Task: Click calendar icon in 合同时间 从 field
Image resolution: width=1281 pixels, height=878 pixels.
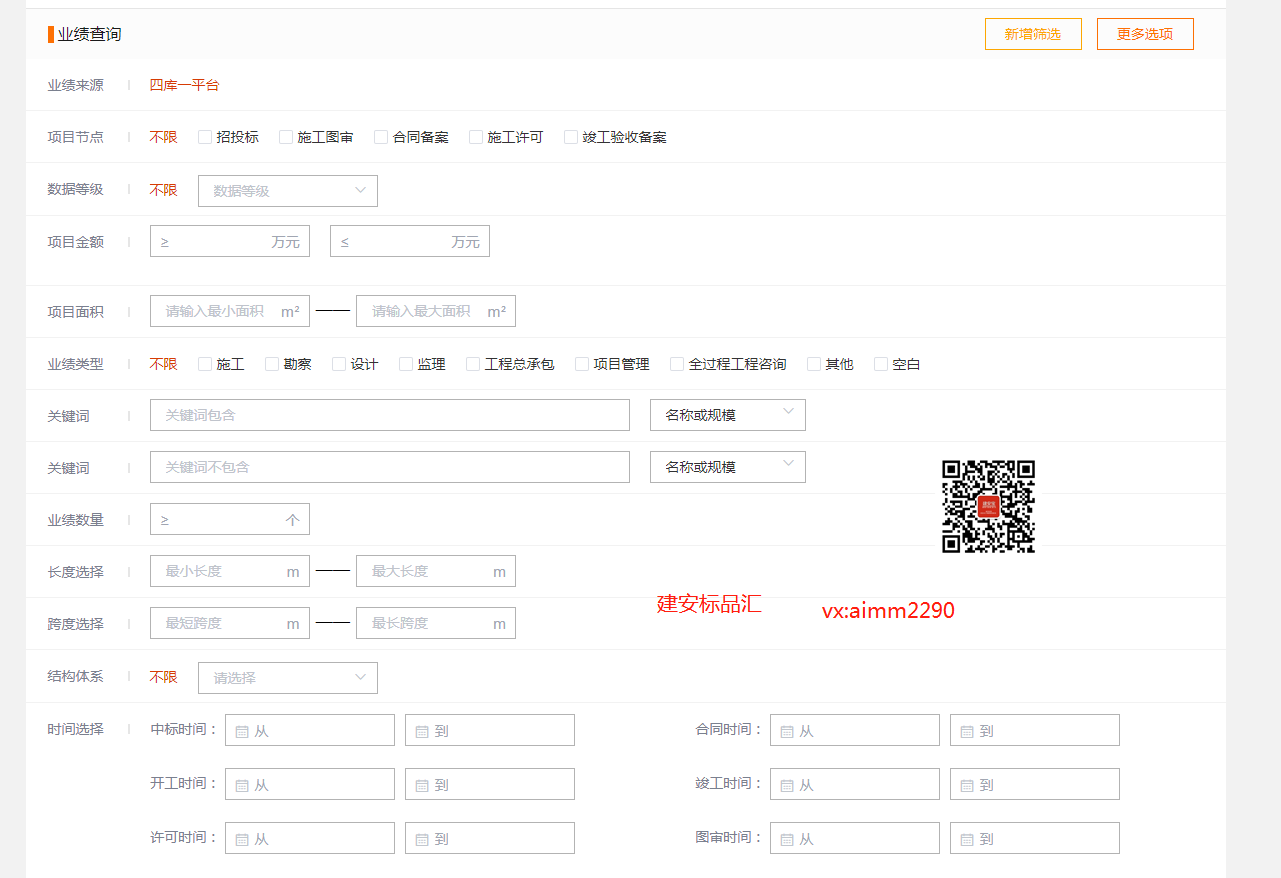Action: (786, 731)
